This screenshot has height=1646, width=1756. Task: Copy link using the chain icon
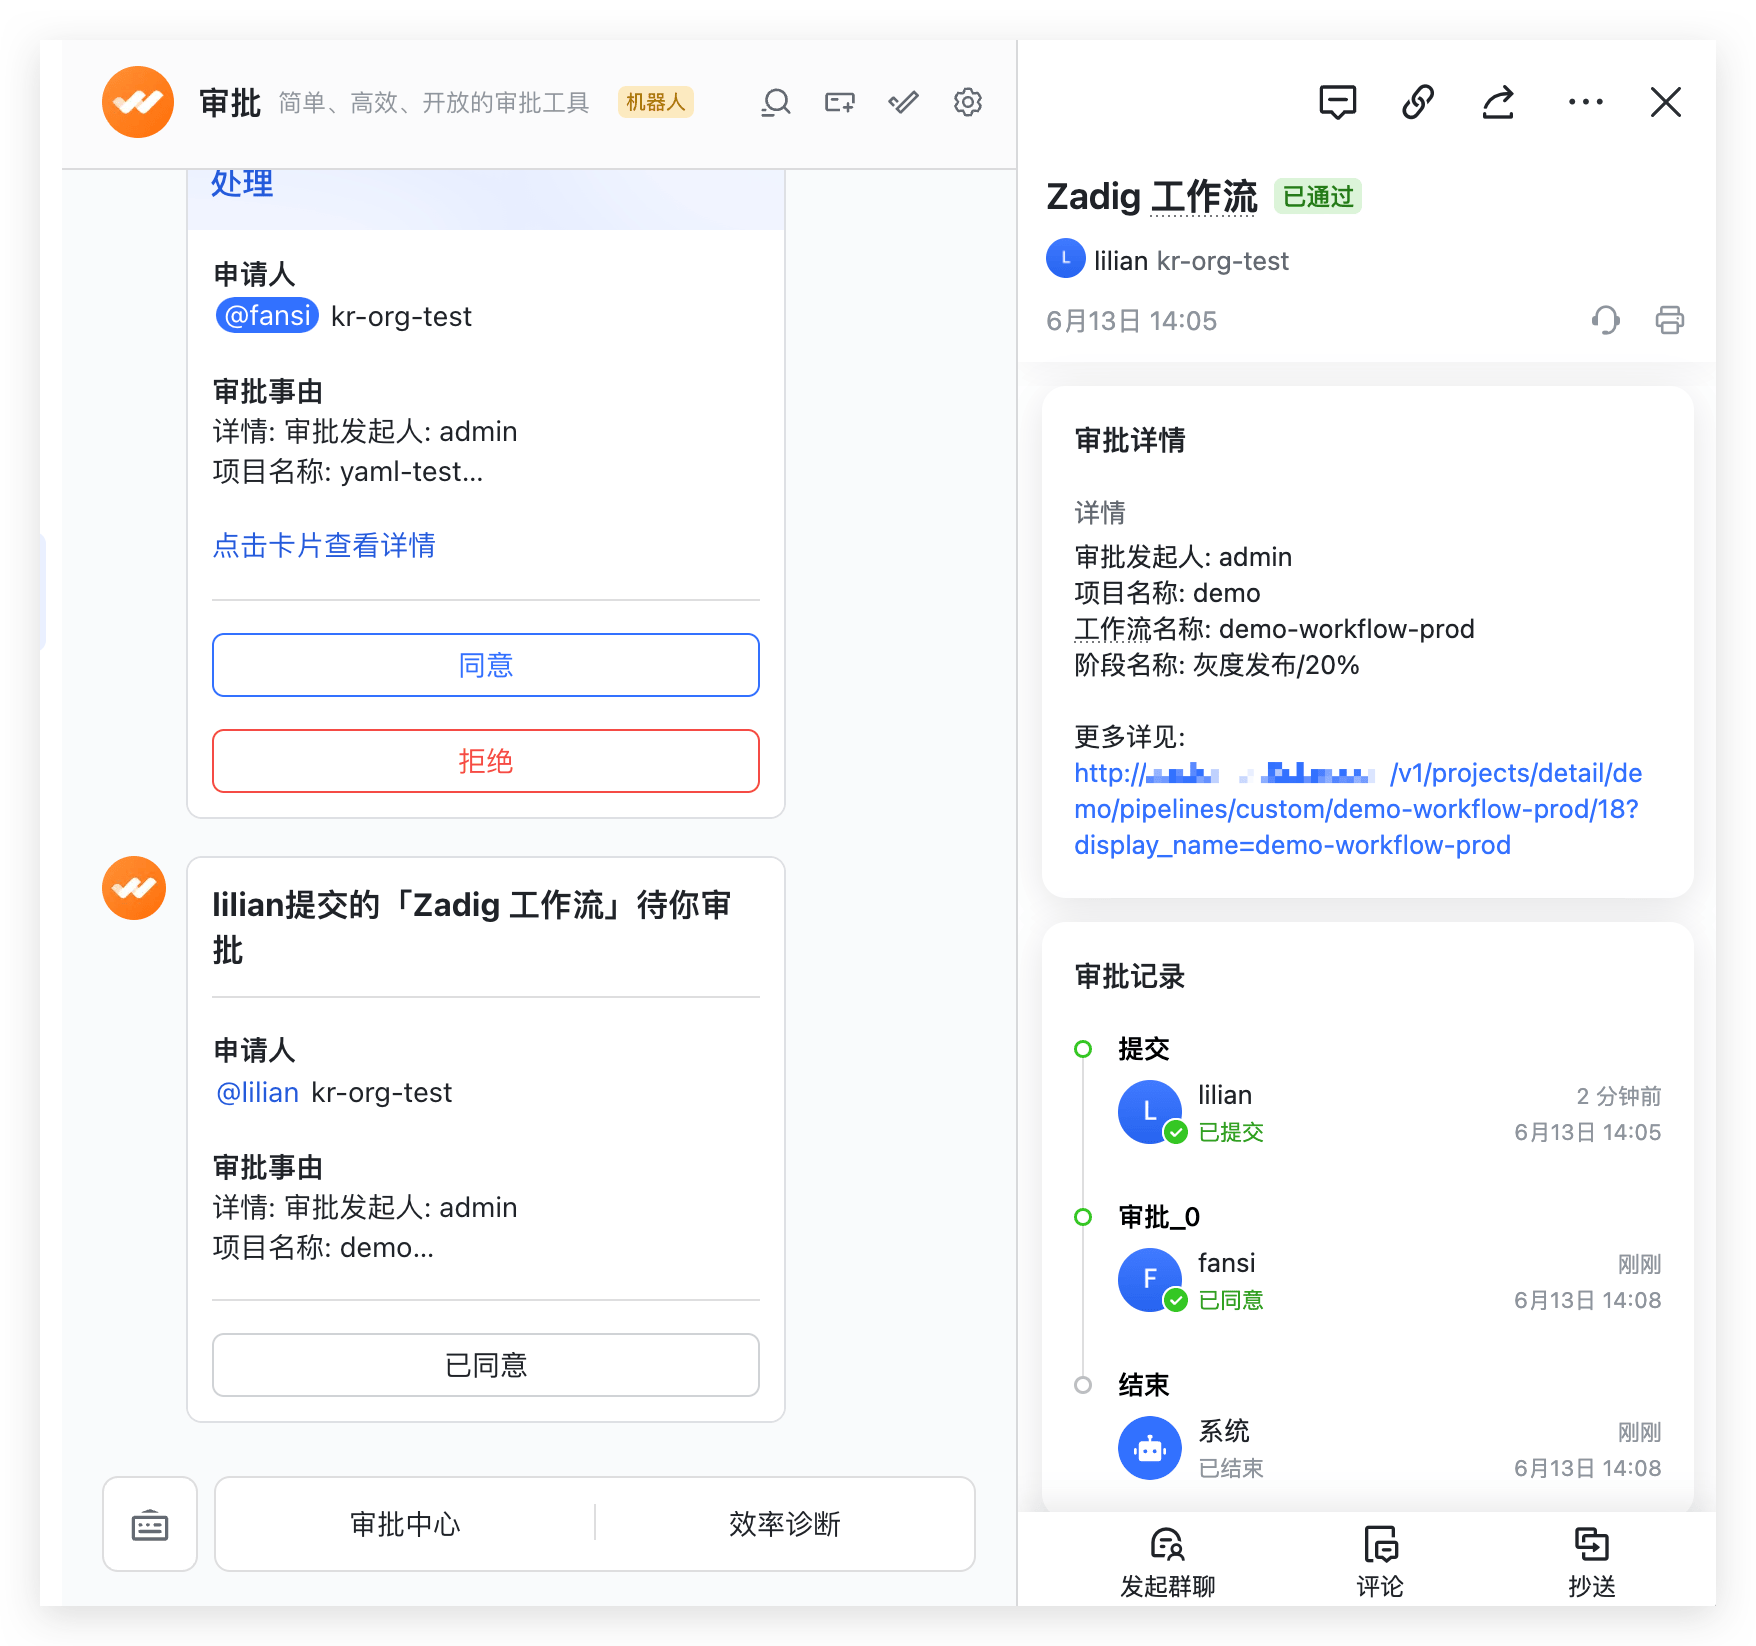pos(1418,102)
